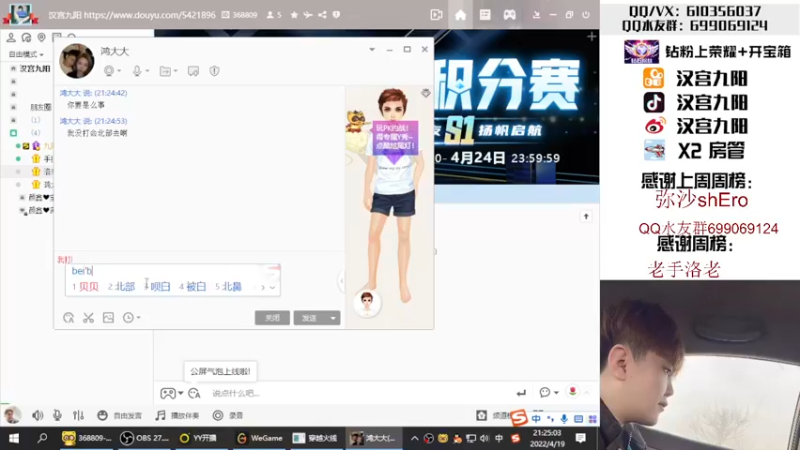Select the scissors screenshot tool
Image resolution: width=800 pixels, height=450 pixels.
tap(88, 318)
